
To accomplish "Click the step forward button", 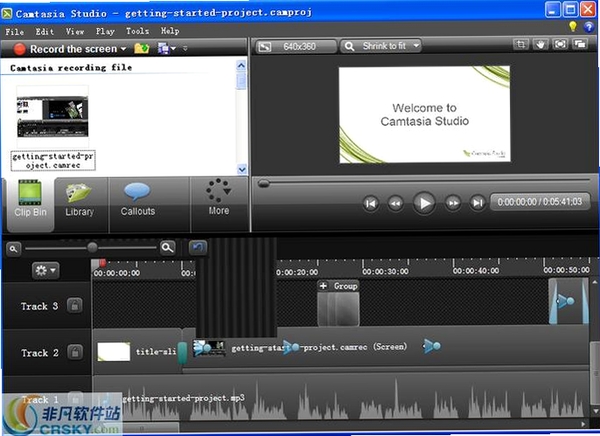I will [453, 203].
